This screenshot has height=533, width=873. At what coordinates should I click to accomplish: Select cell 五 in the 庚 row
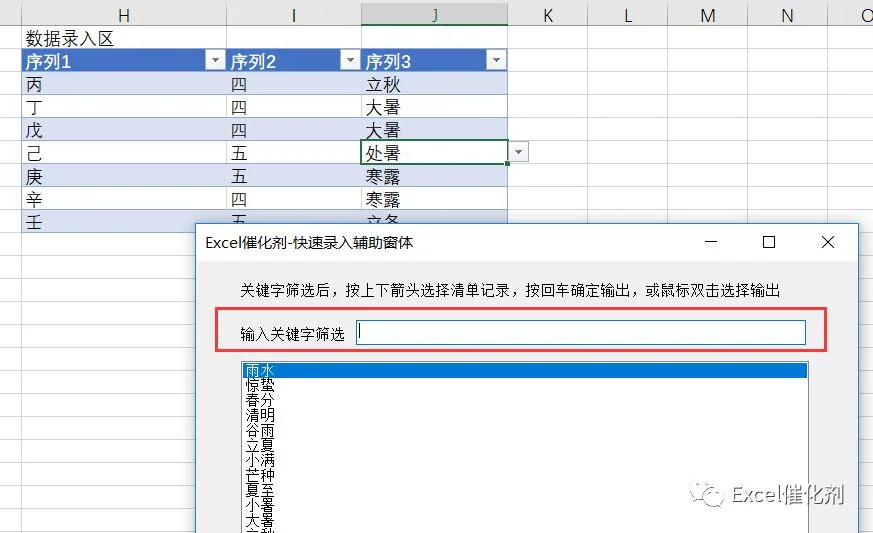[x=293, y=176]
